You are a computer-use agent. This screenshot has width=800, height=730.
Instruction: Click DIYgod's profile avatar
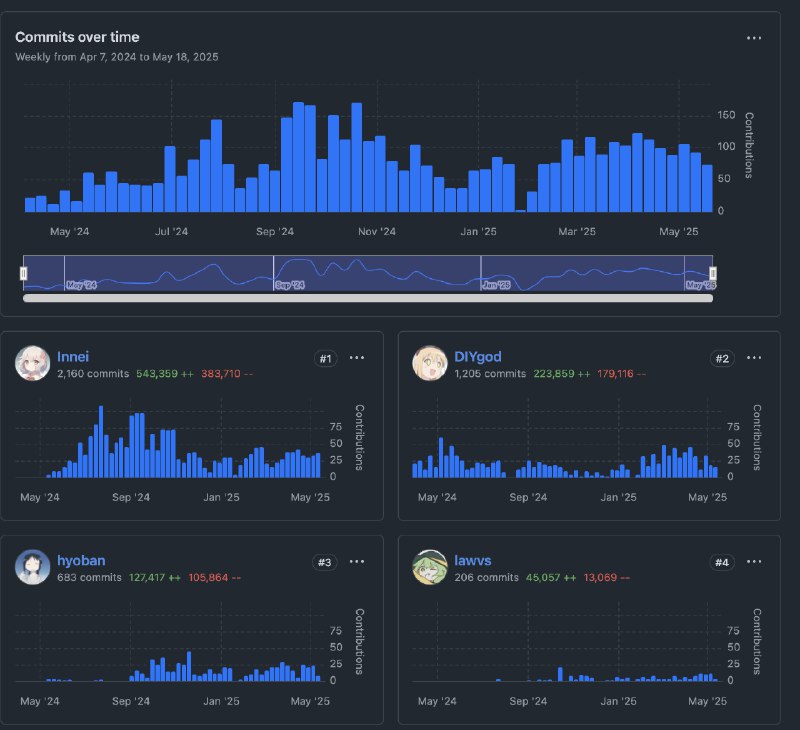coord(430,364)
